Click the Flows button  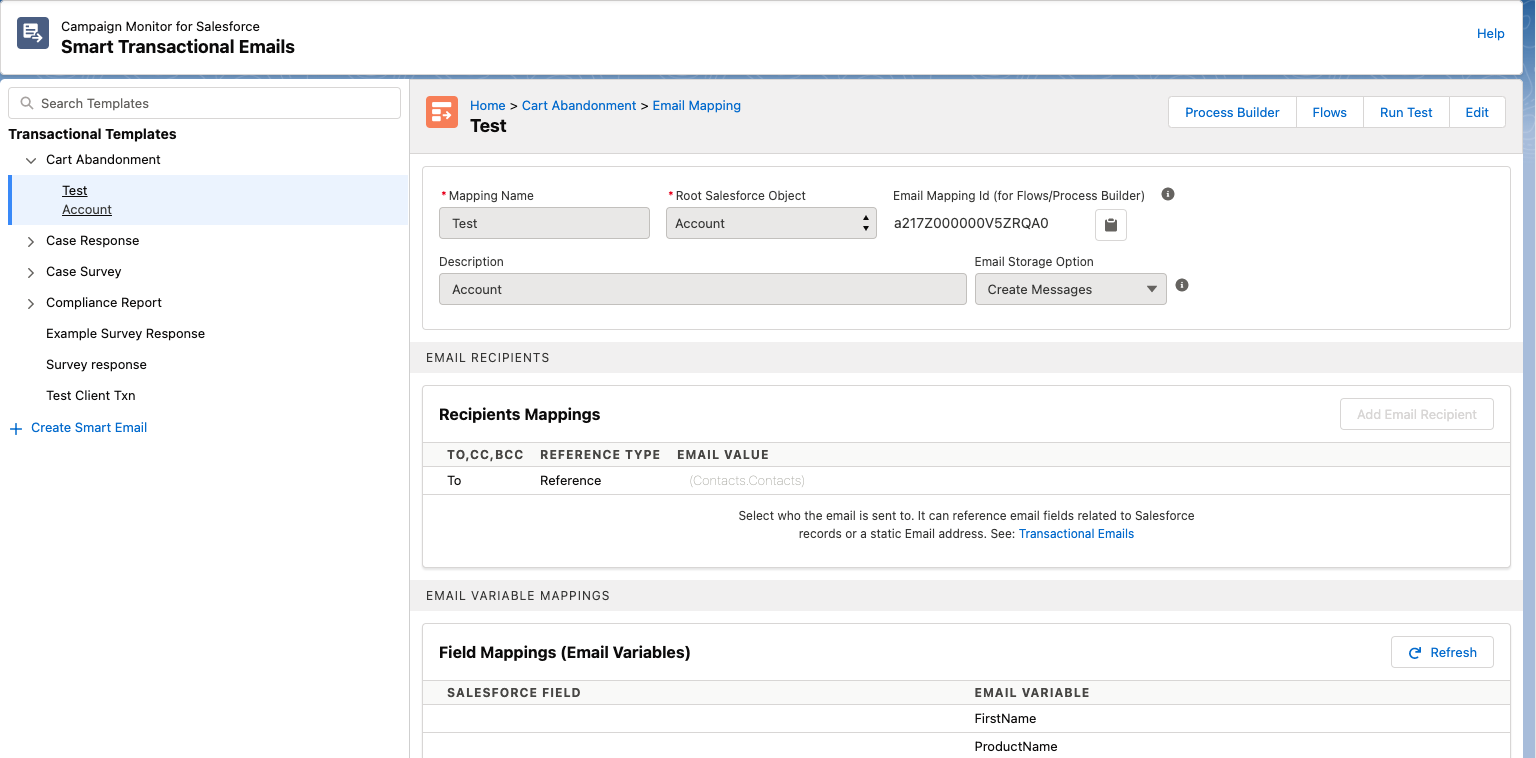[x=1329, y=112]
